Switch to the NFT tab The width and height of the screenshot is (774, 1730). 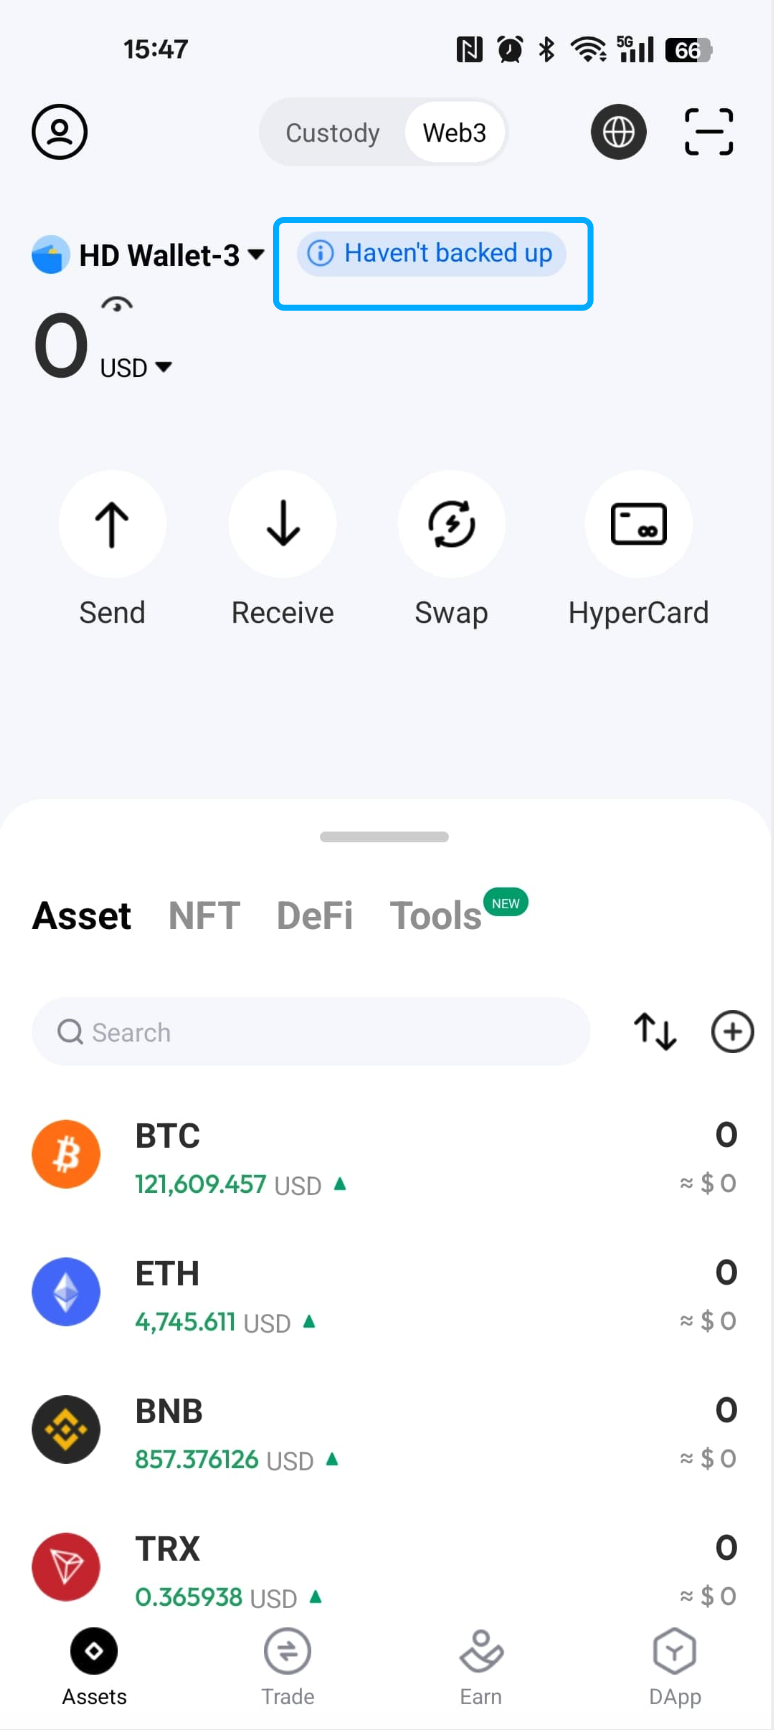point(204,916)
